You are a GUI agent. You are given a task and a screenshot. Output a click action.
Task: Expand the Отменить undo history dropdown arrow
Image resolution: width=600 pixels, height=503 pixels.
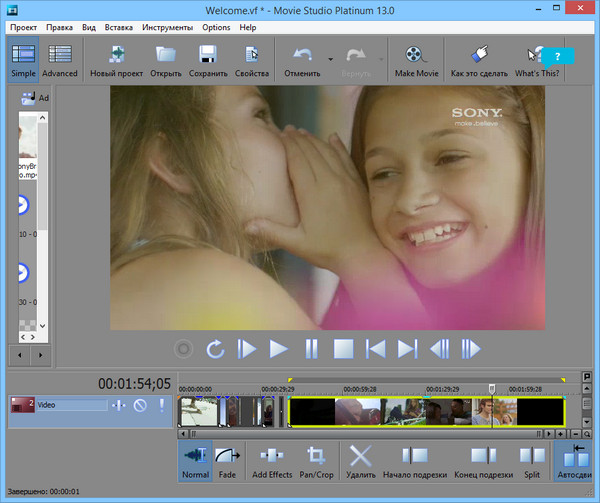point(330,58)
